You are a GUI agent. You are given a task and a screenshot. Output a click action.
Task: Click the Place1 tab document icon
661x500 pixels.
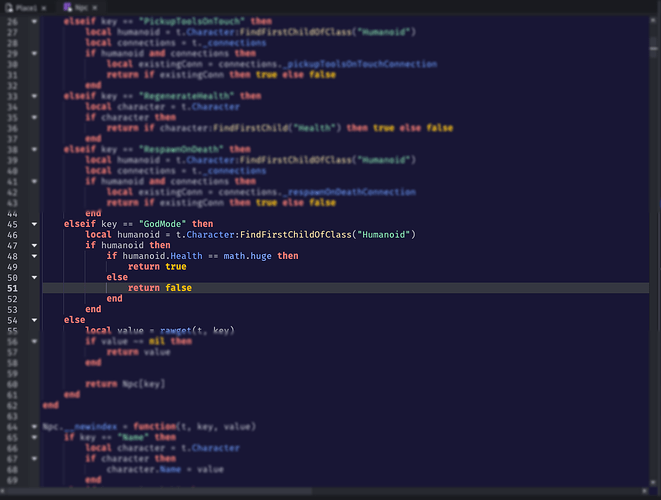pos(9,8)
